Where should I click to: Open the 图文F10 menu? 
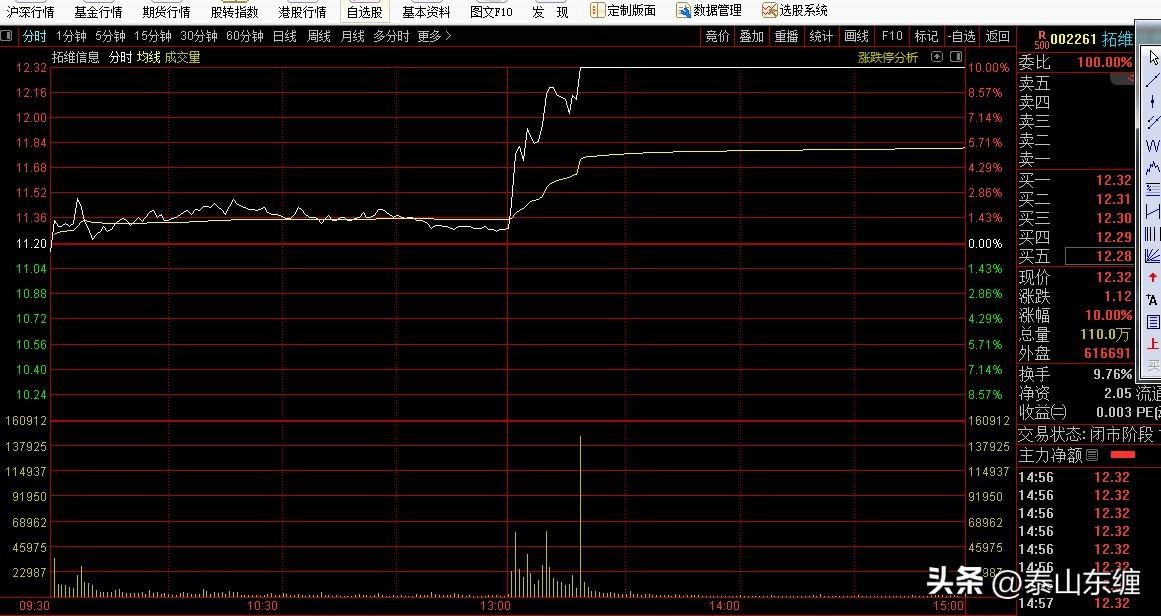click(x=492, y=12)
